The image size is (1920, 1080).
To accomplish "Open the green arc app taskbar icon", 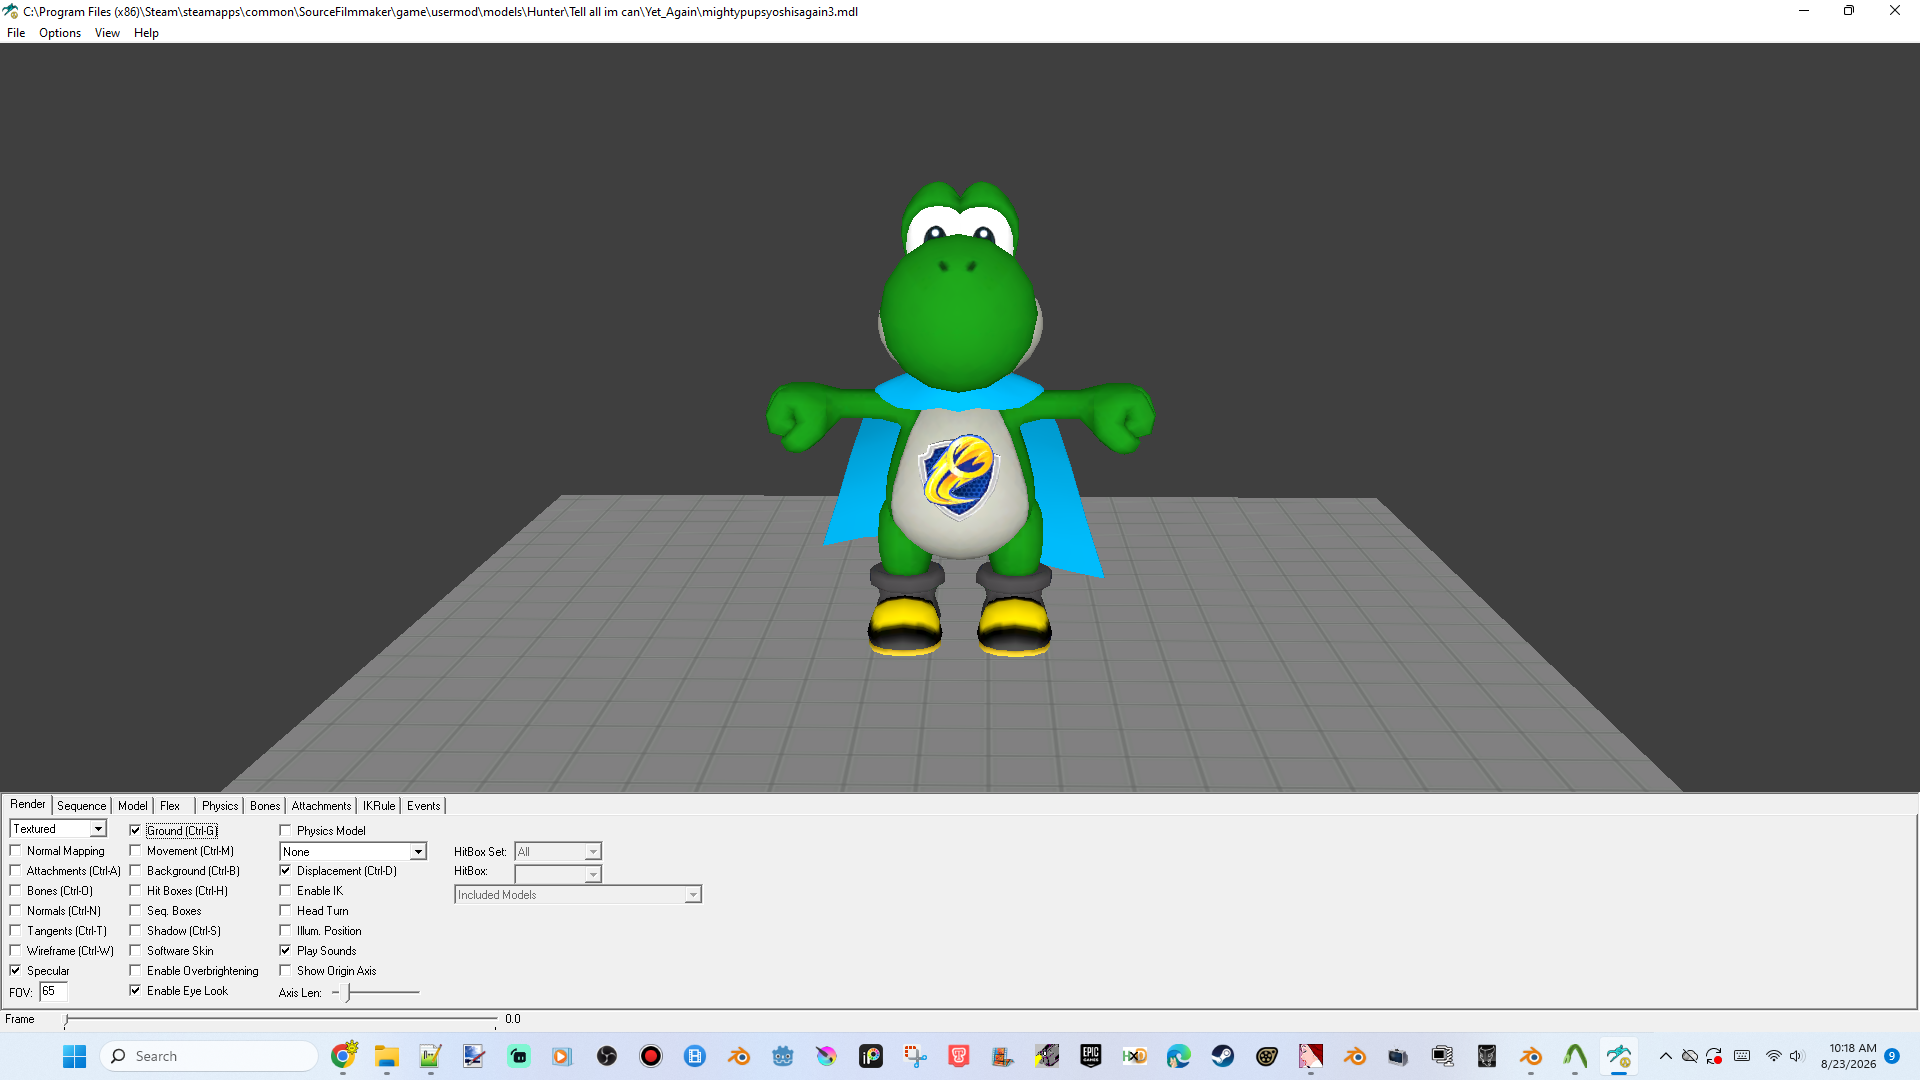I will 1575,1056.
